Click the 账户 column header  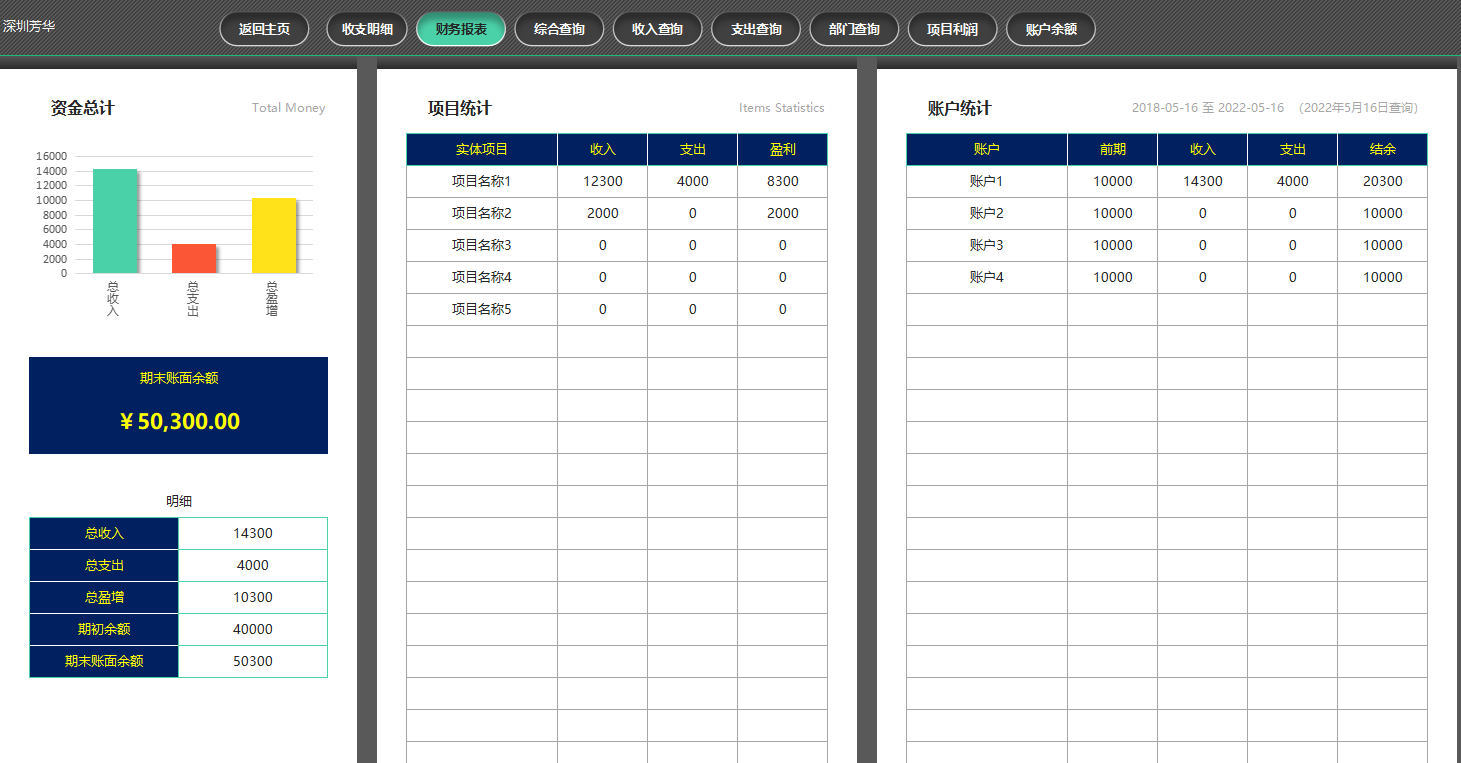[987, 149]
